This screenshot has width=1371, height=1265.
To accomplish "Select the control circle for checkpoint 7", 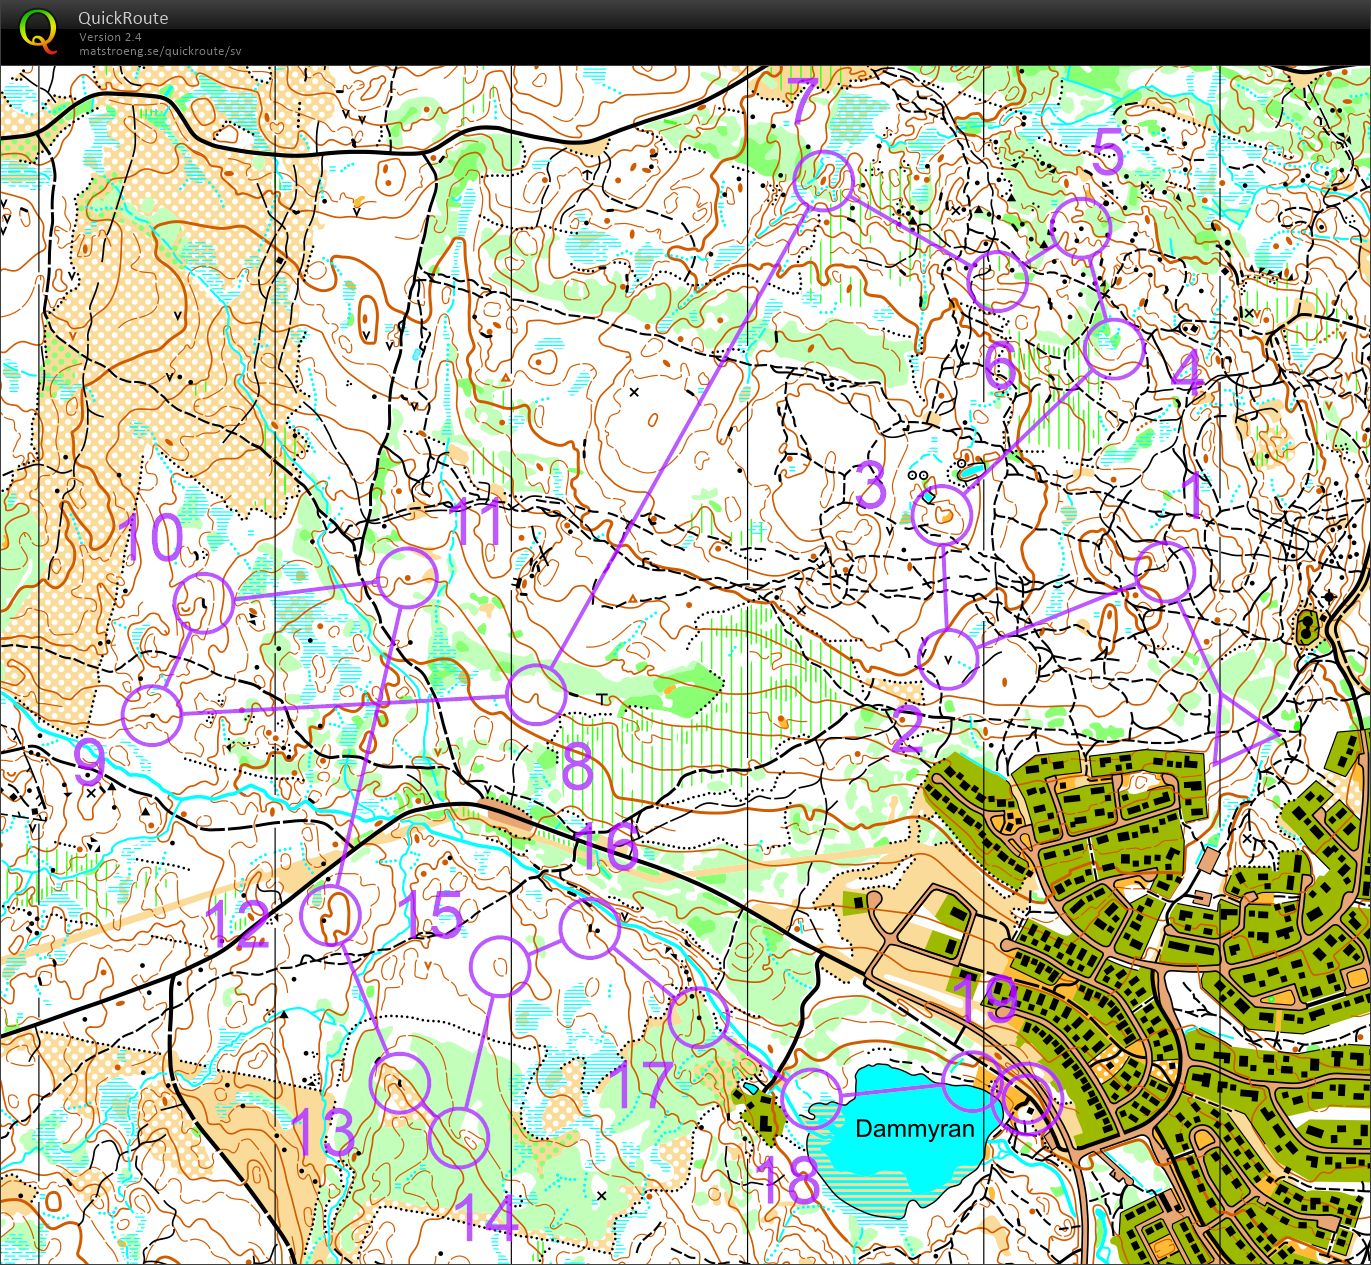I will point(824,180).
